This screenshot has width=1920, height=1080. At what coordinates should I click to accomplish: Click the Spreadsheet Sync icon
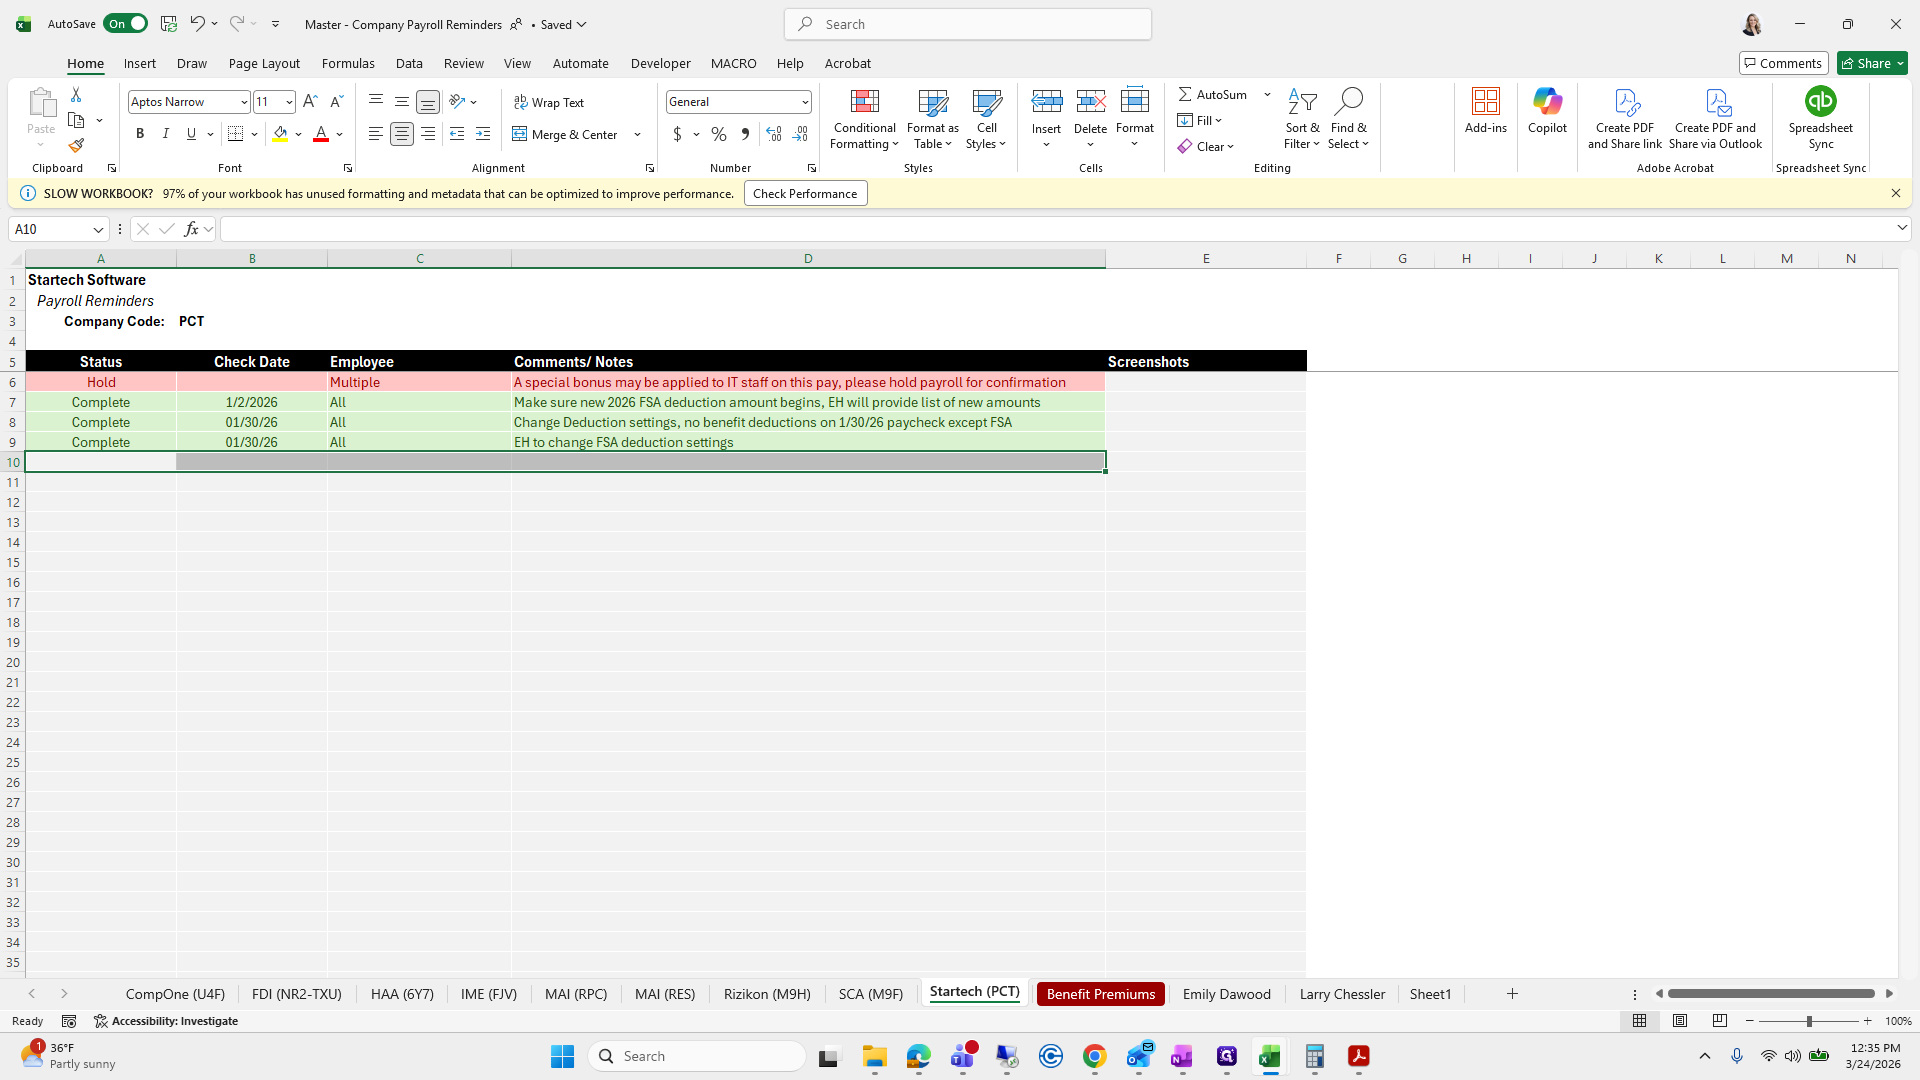point(1820,102)
